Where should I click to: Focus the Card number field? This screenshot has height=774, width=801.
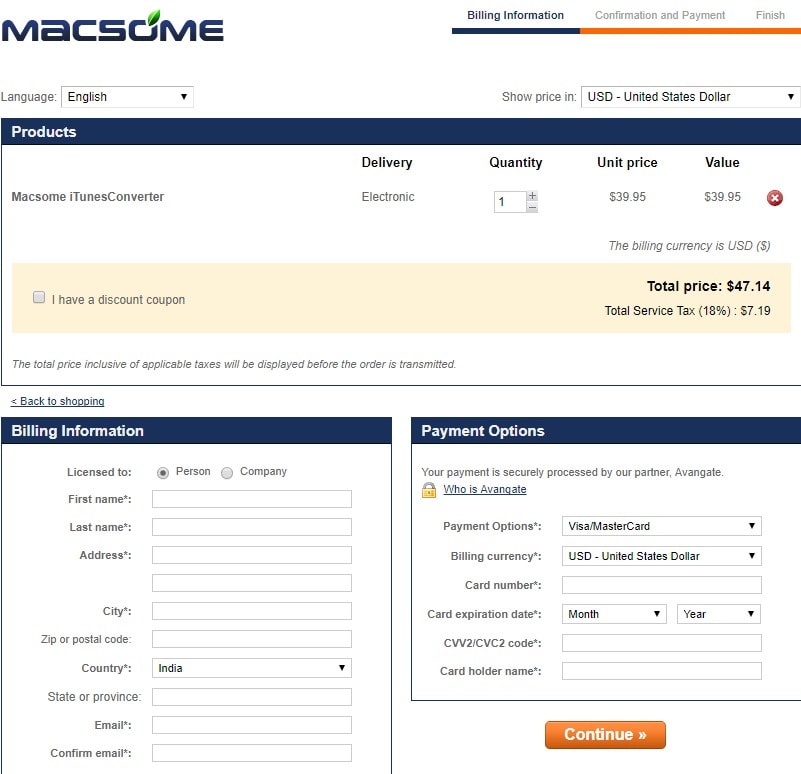(662, 585)
